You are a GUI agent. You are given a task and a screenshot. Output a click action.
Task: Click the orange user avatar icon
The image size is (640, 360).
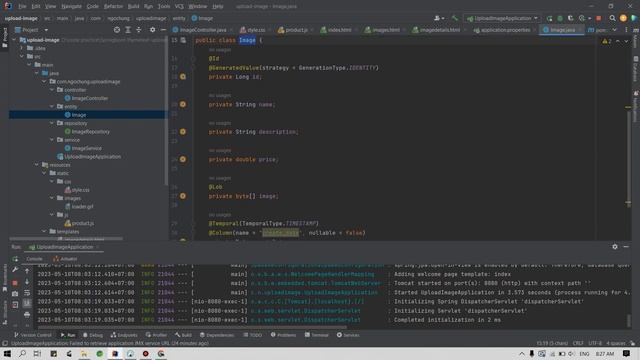coord(623,18)
